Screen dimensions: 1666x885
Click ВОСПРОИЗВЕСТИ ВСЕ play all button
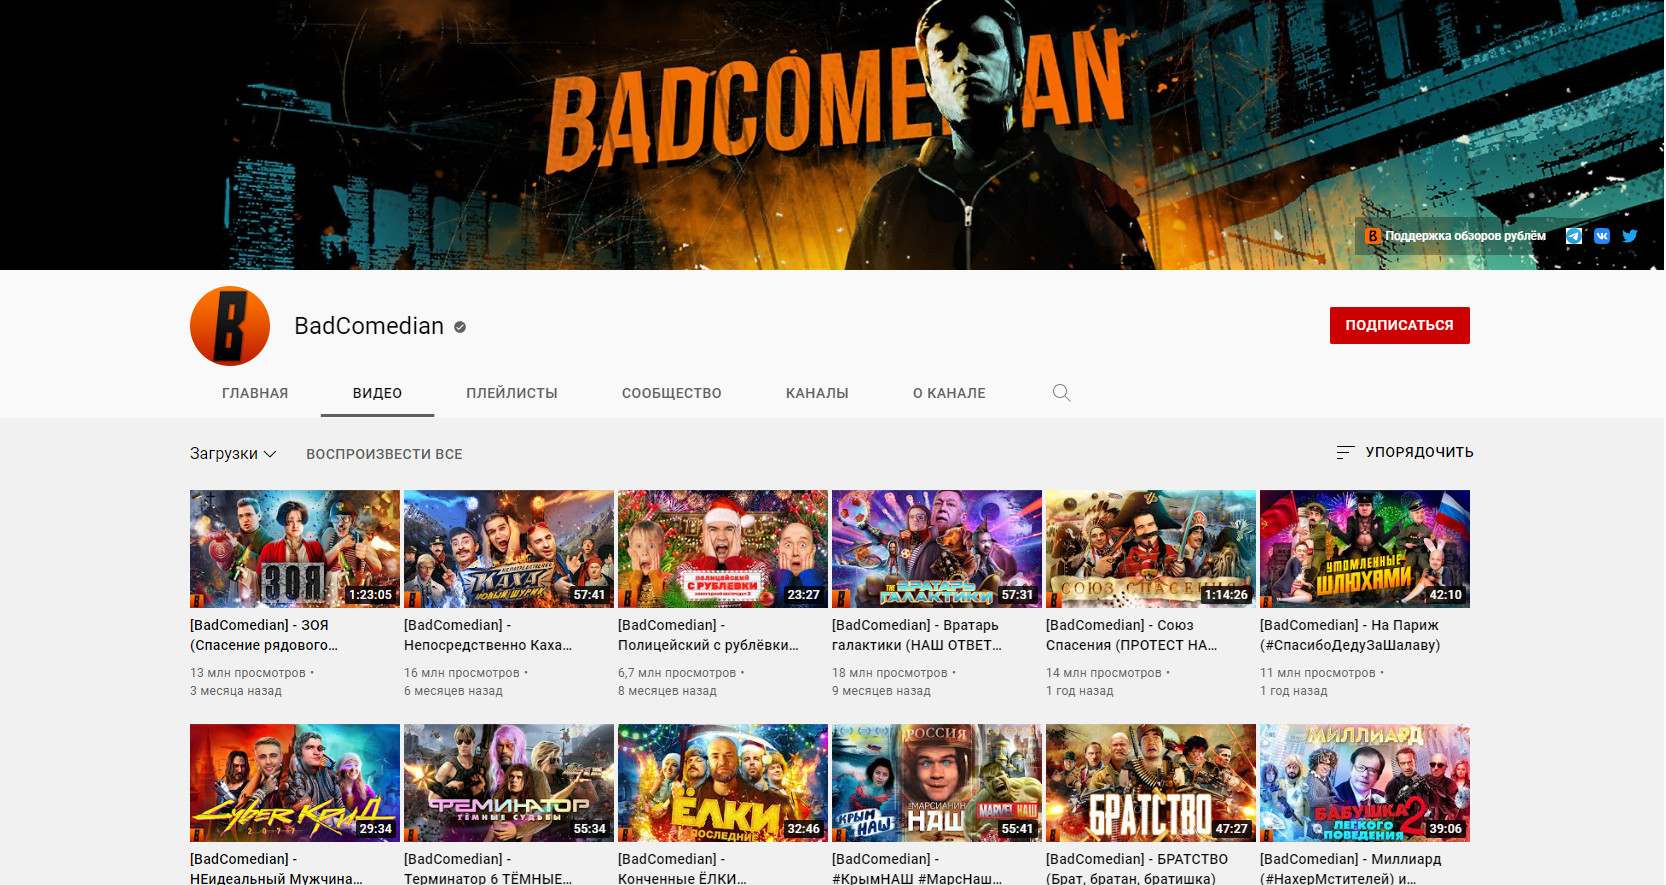point(384,454)
